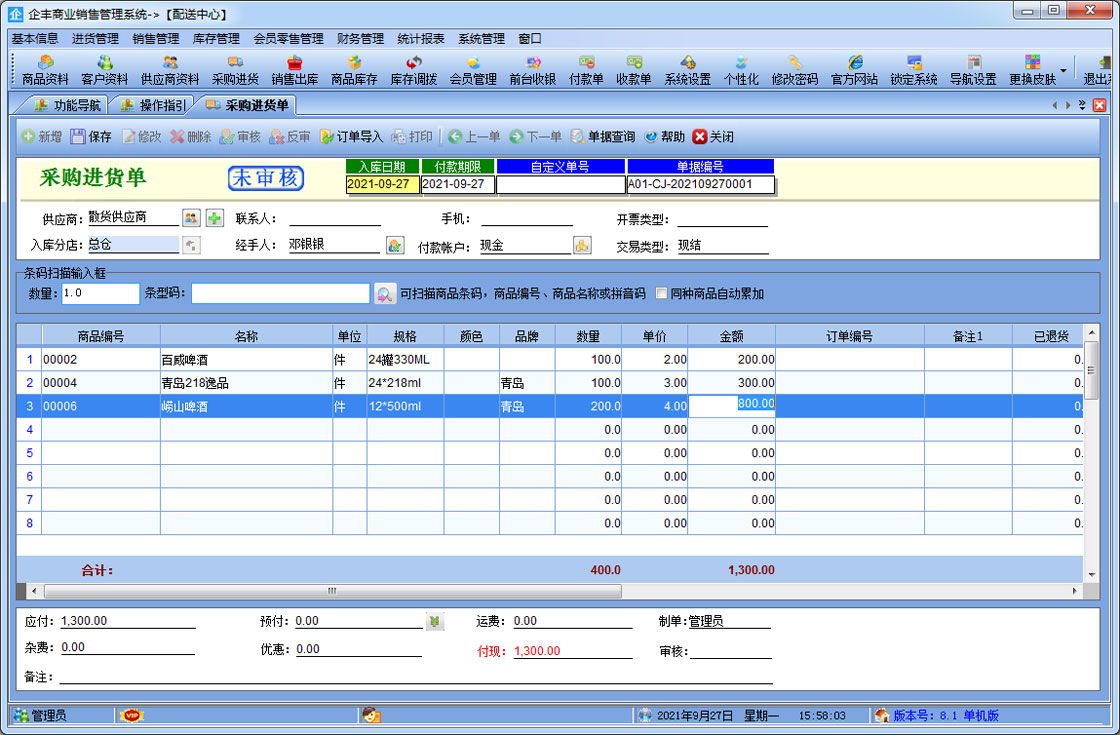Open the 财务管理 menu
Image resolution: width=1120 pixels, height=735 pixels.
360,39
